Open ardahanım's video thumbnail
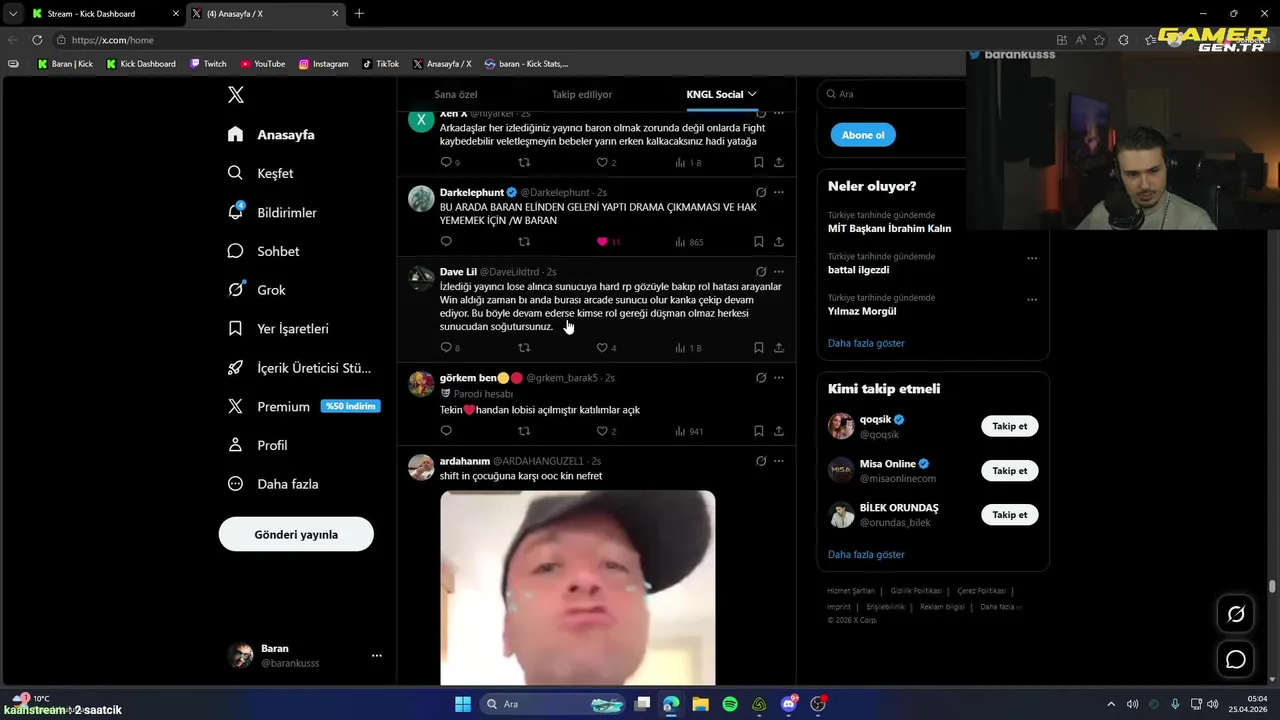 [578, 588]
